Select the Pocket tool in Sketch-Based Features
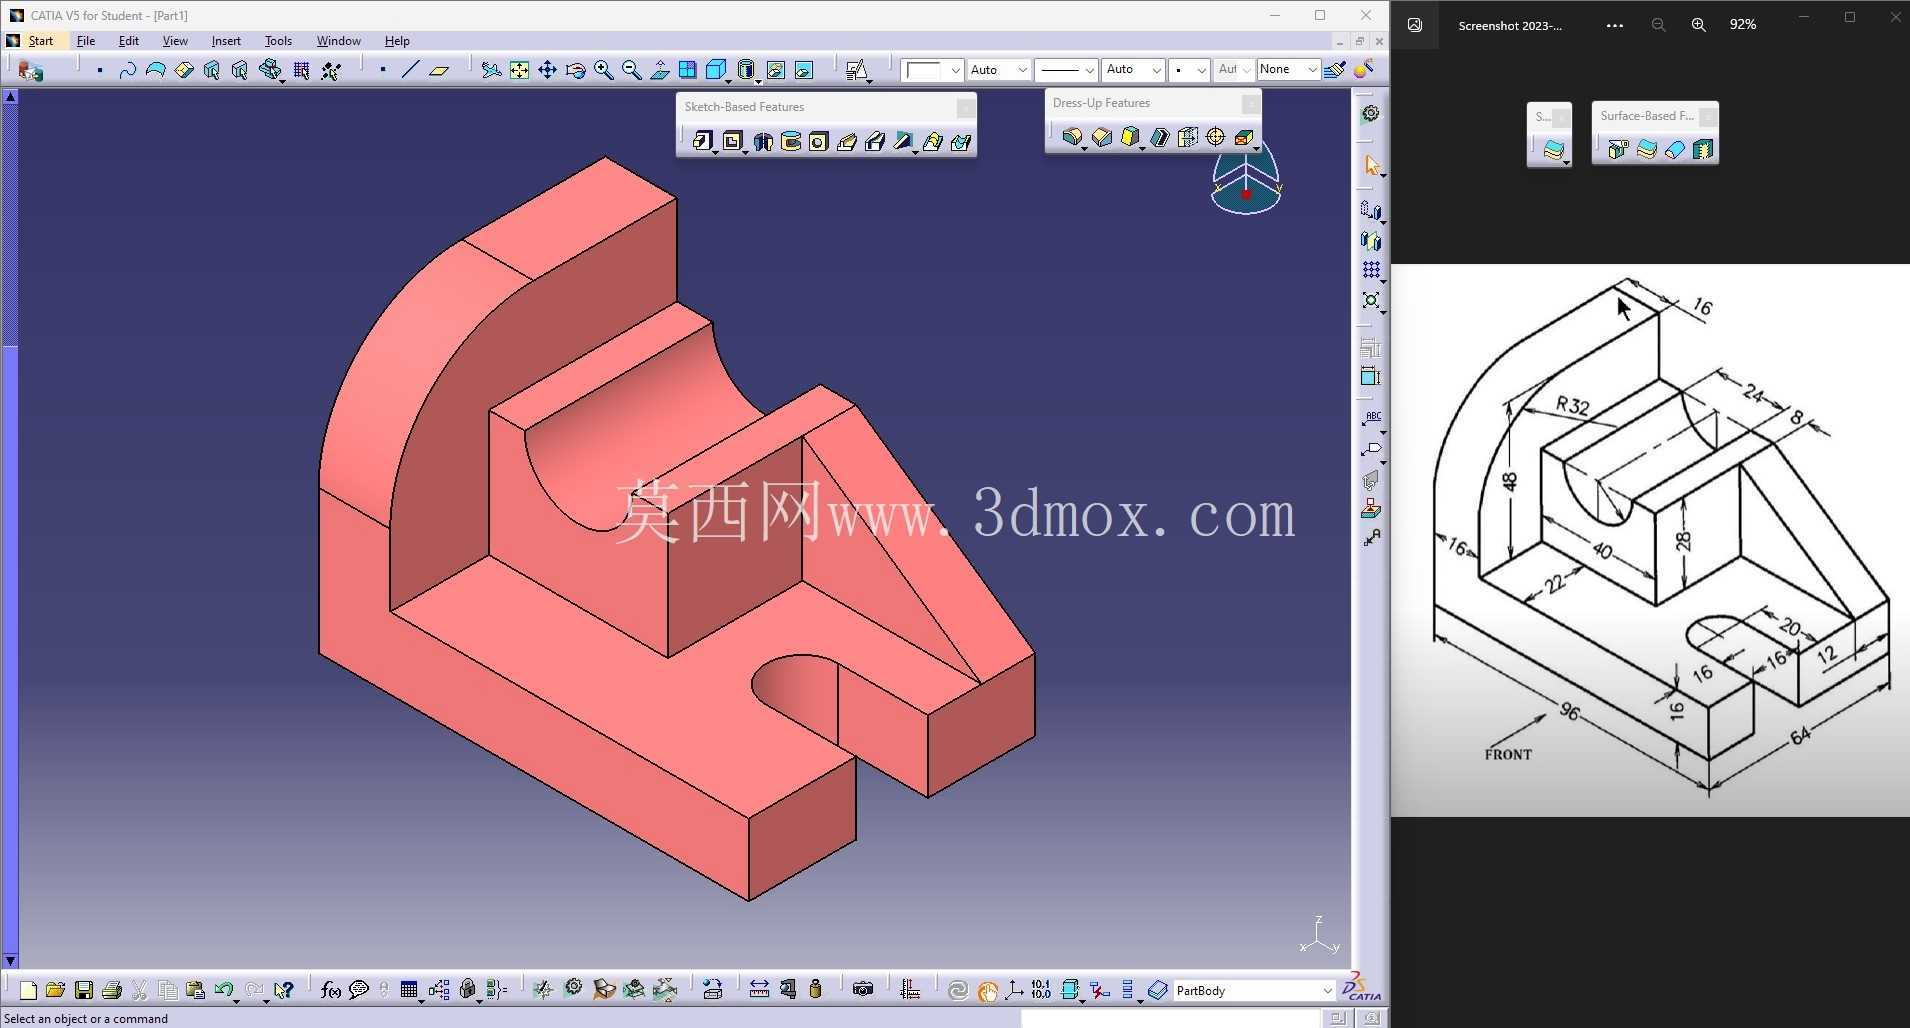 (733, 141)
